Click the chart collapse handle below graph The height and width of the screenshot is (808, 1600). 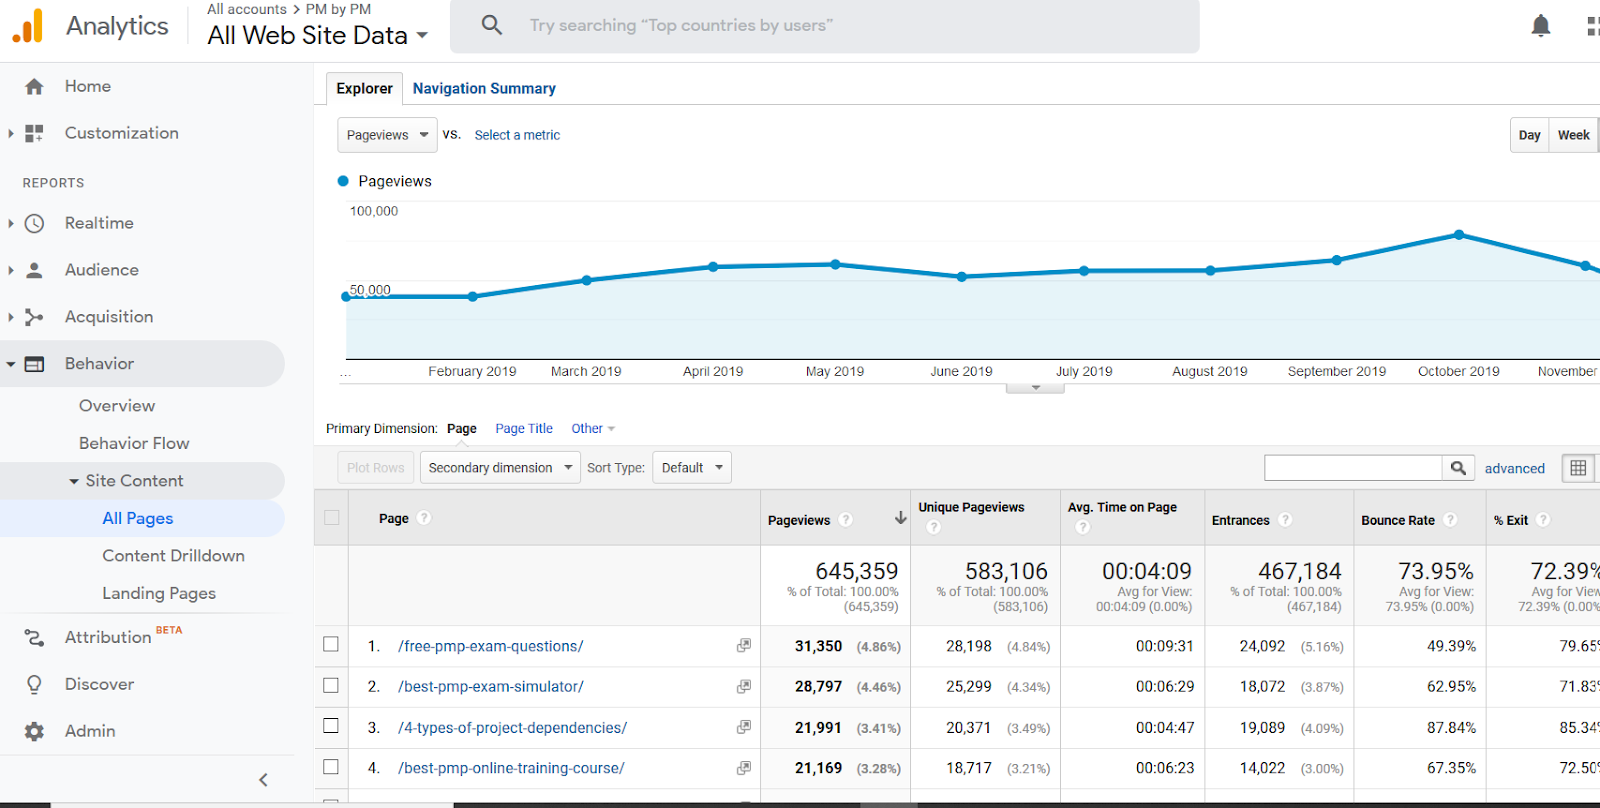coord(1035,388)
